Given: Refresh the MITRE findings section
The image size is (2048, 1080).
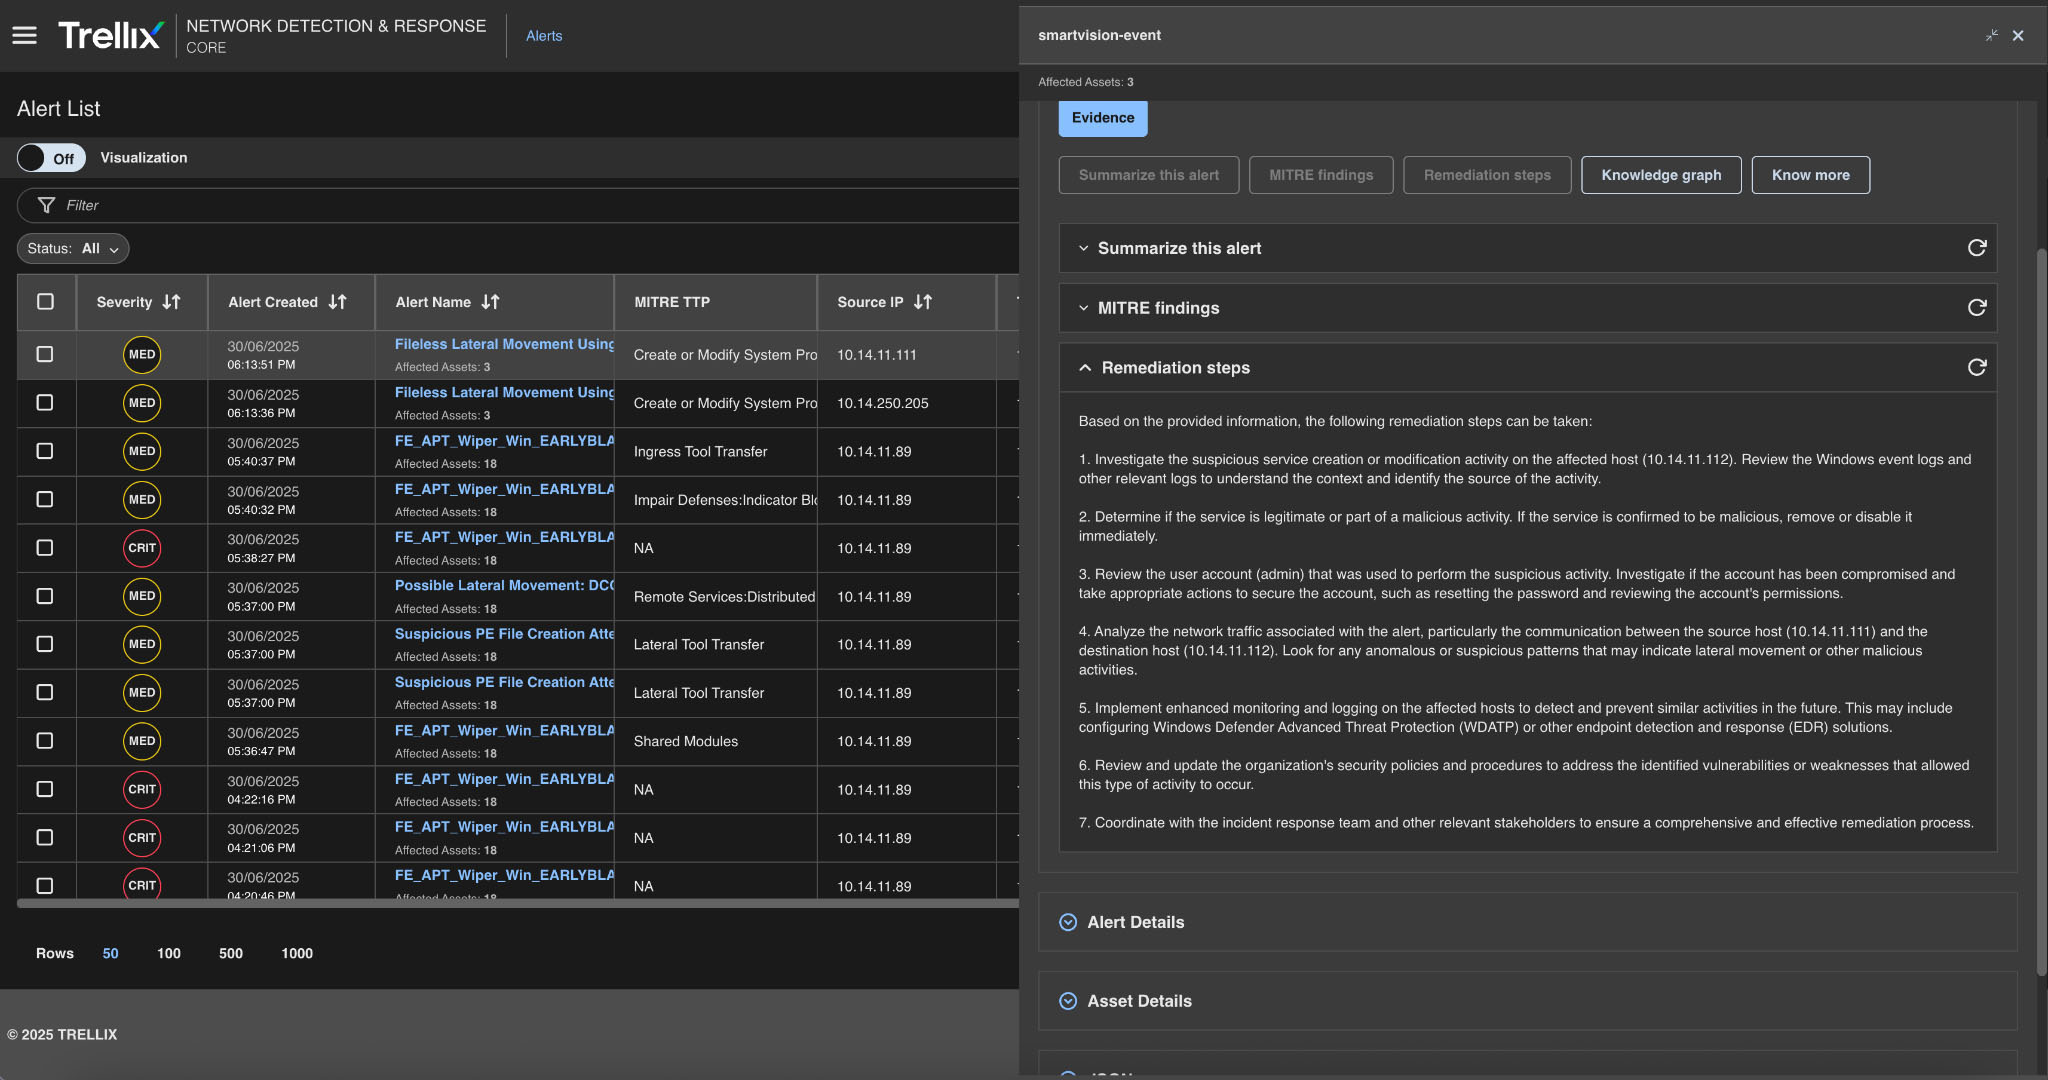Looking at the screenshot, I should click(1976, 308).
